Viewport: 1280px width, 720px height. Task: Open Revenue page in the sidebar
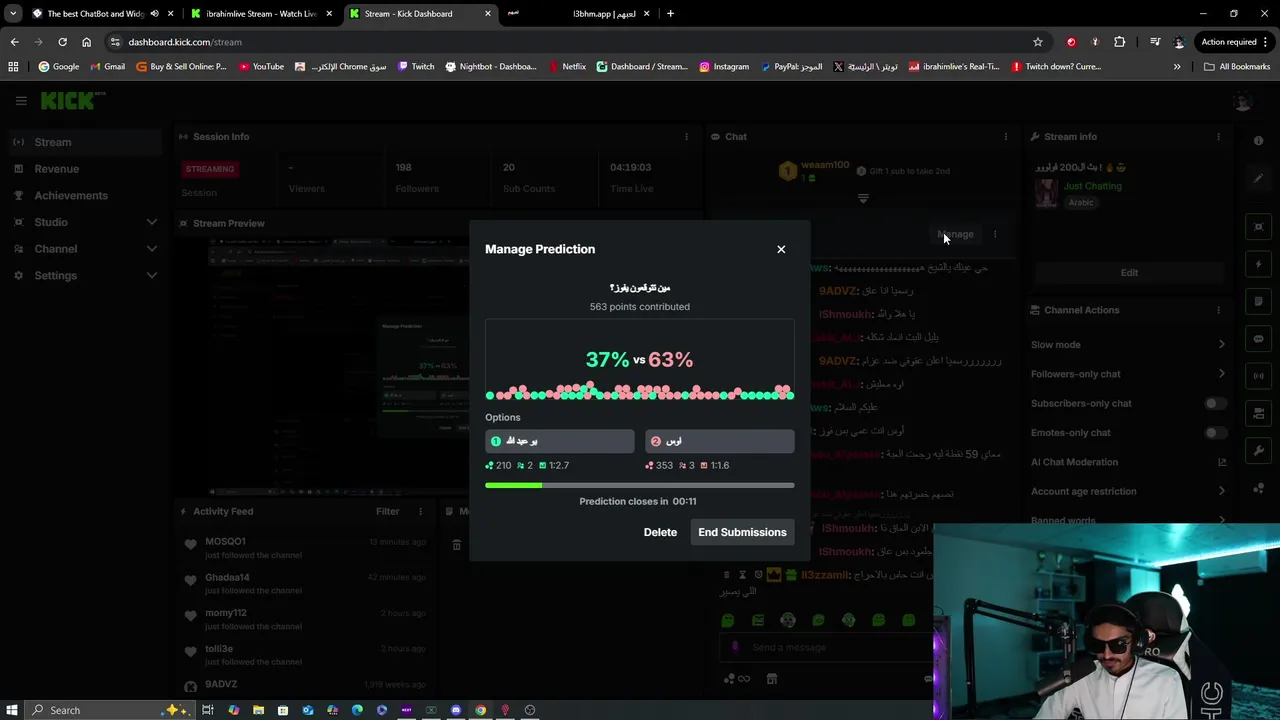click(x=85, y=169)
